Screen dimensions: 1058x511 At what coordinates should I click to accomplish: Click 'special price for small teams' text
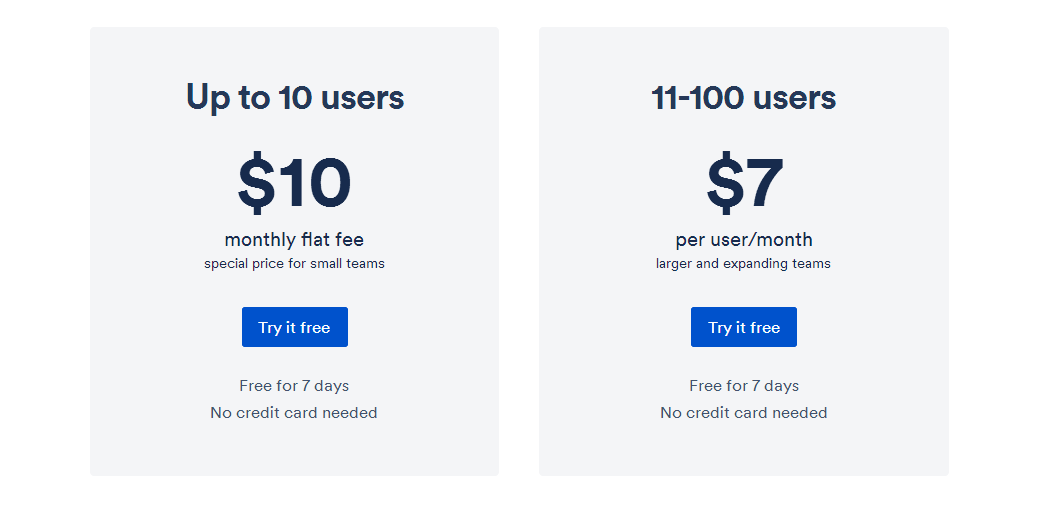point(294,264)
